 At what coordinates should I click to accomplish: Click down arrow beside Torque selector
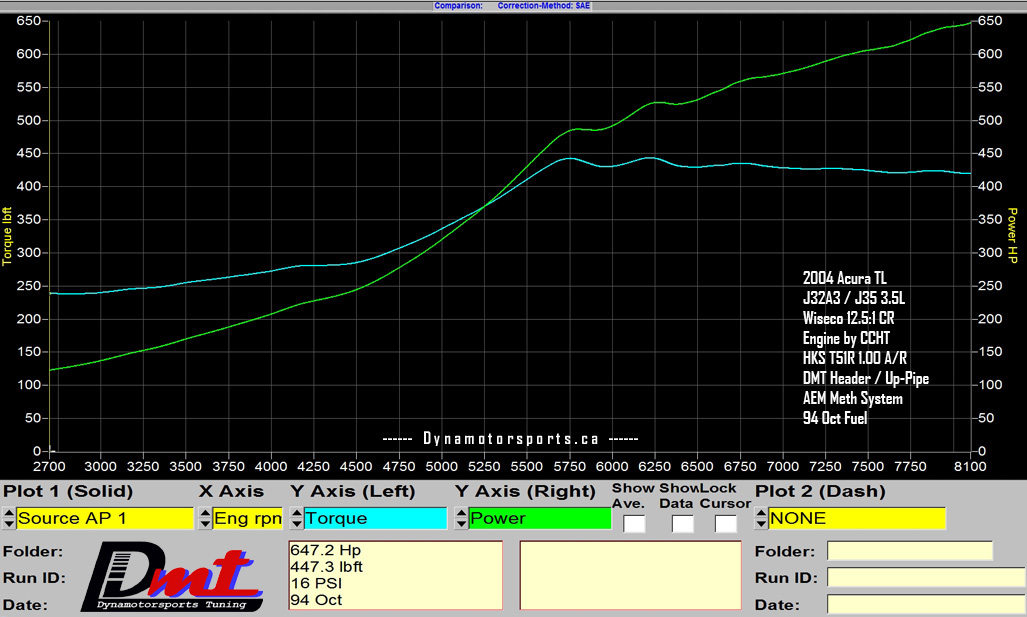click(297, 524)
